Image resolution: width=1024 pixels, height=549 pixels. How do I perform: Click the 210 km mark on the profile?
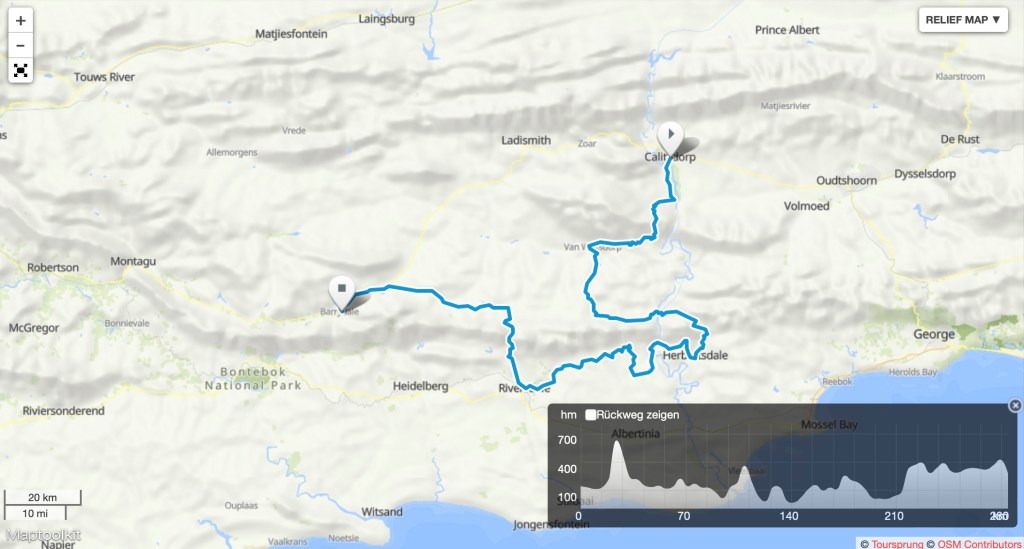(893, 516)
